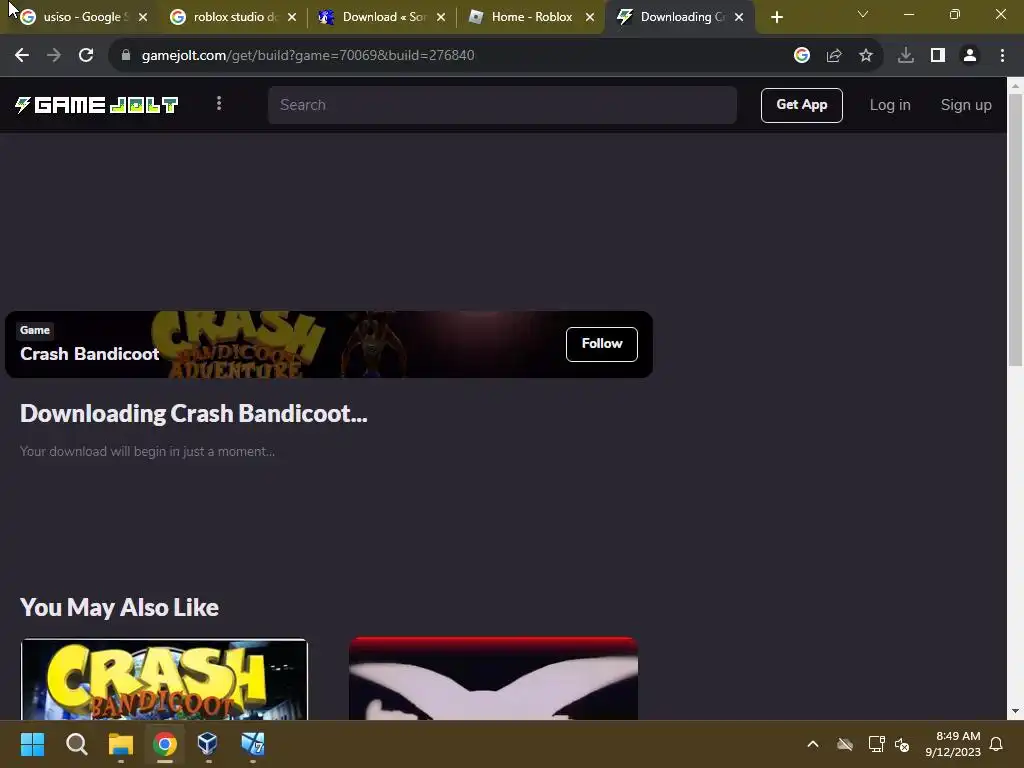Screen dimensions: 1024x768
Task: Click the page vertical scrollbar
Action: coord(1015,229)
